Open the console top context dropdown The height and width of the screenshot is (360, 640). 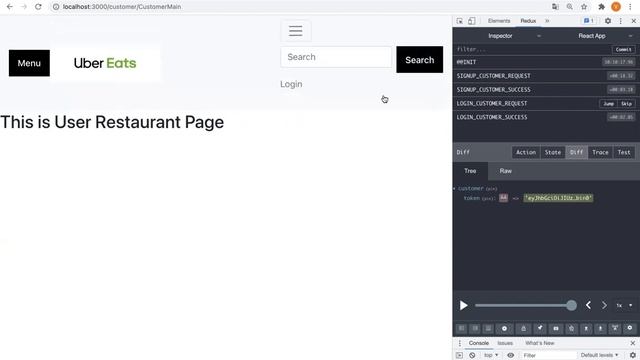click(x=491, y=355)
